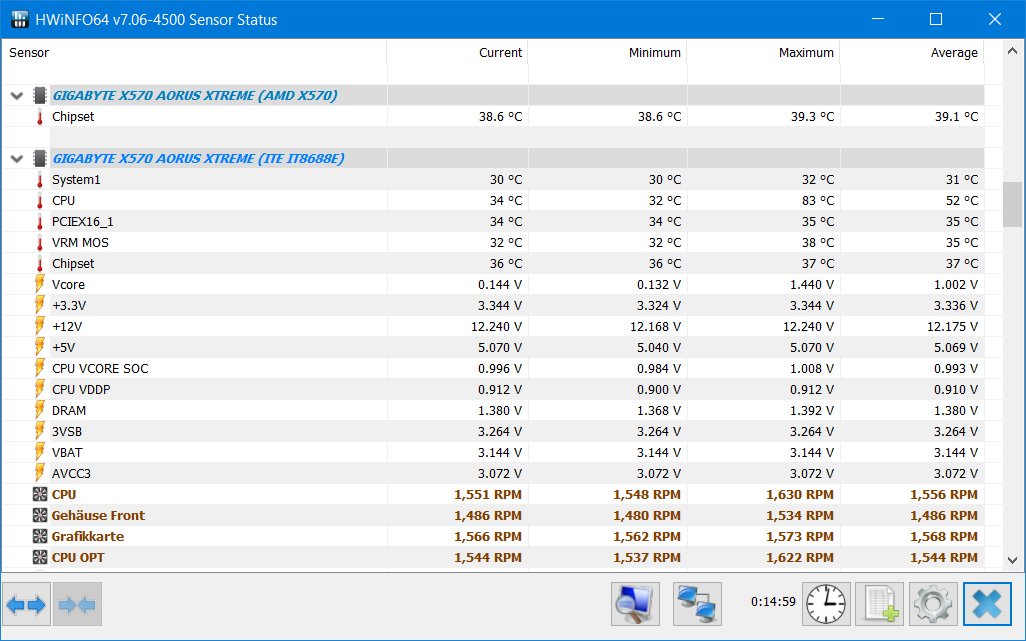Click thermometer icon beside System1
This screenshot has width=1026, height=641.
click(x=40, y=180)
